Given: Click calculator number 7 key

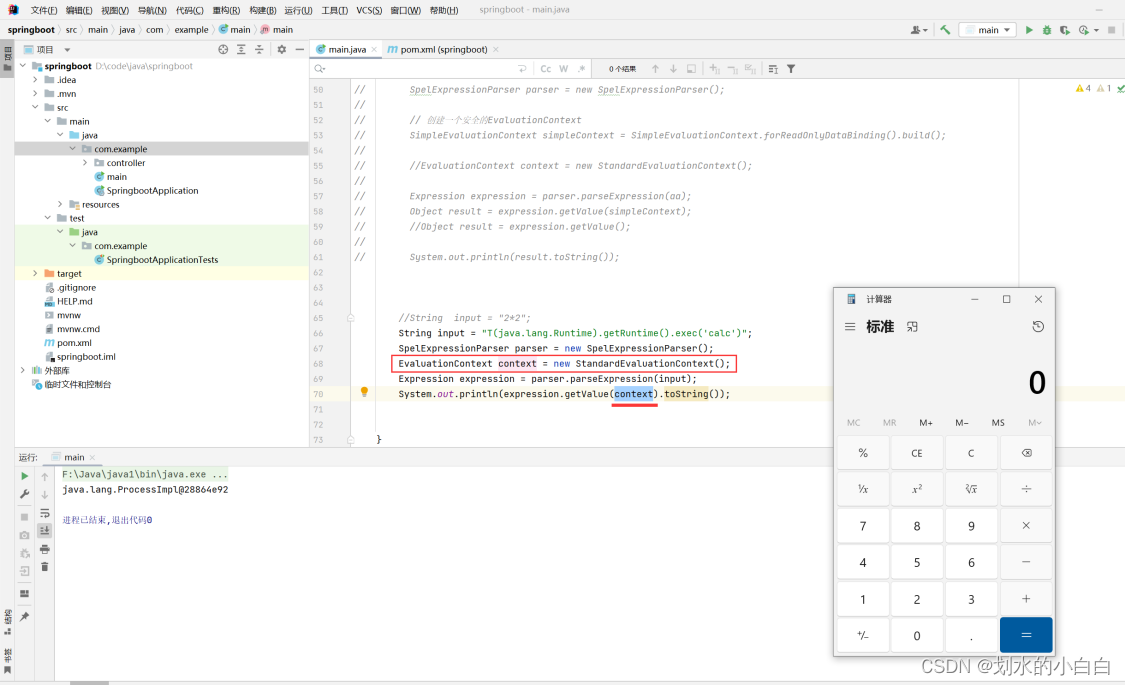Looking at the screenshot, I should 862,526.
